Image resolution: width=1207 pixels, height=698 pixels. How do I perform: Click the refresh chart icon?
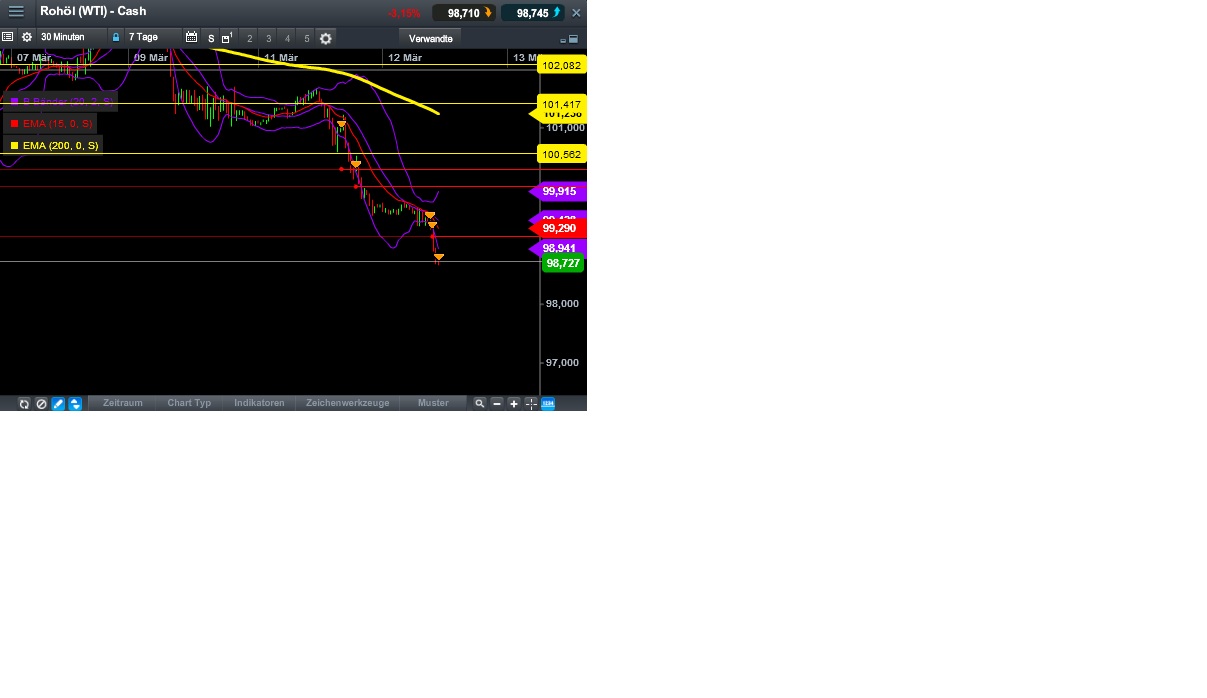coord(24,404)
